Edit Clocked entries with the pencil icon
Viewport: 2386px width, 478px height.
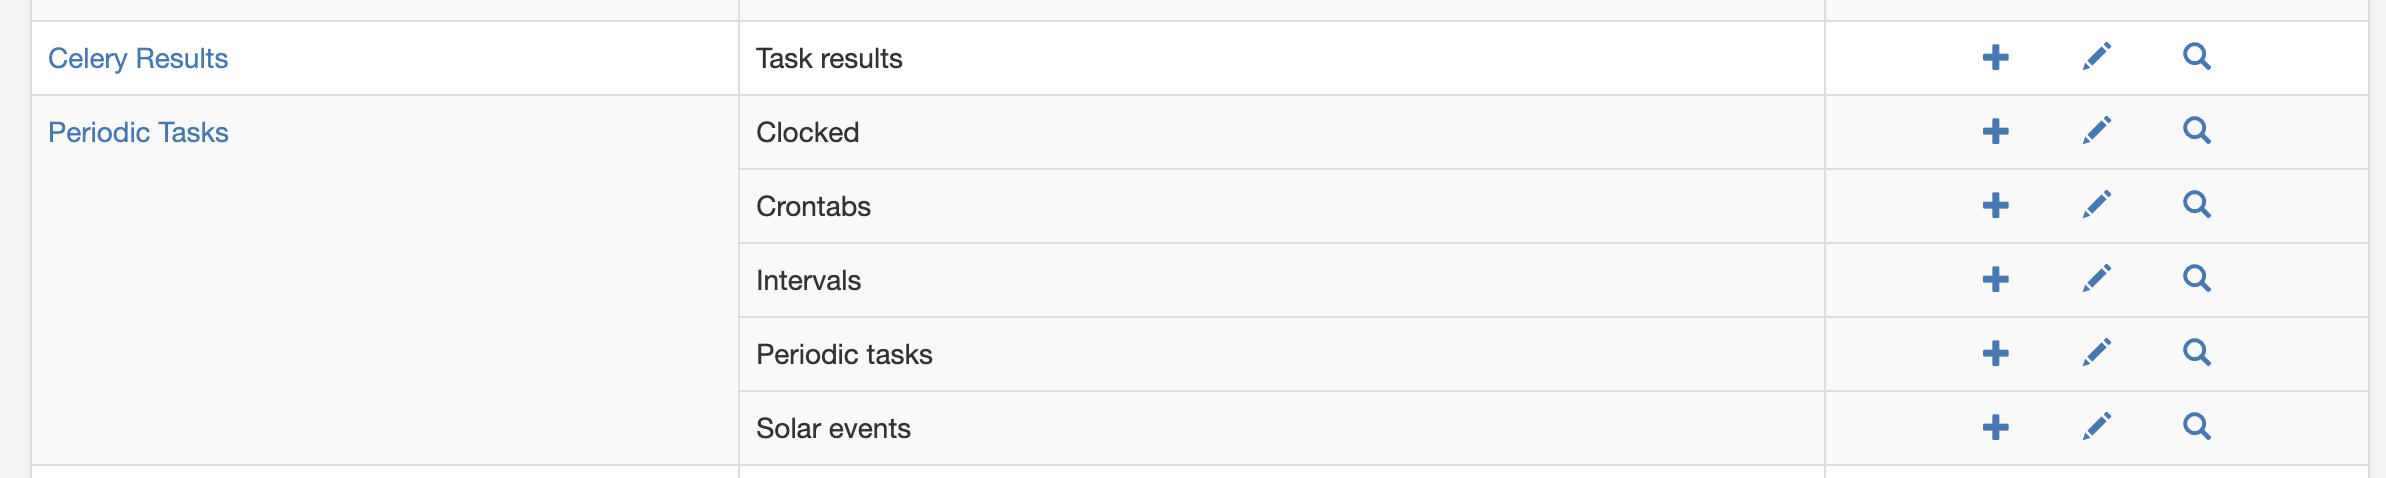click(x=2097, y=131)
